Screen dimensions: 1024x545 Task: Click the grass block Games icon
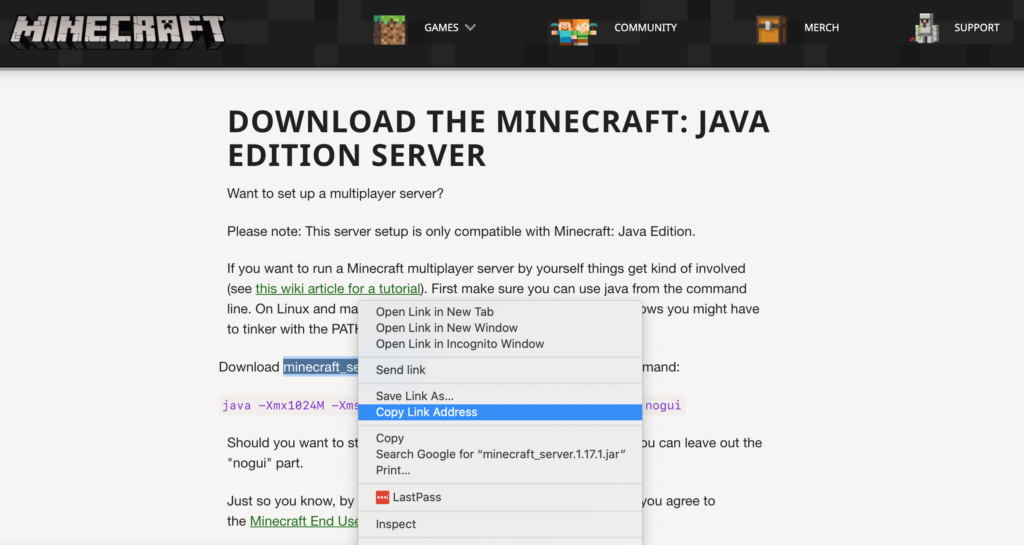tap(390, 29)
